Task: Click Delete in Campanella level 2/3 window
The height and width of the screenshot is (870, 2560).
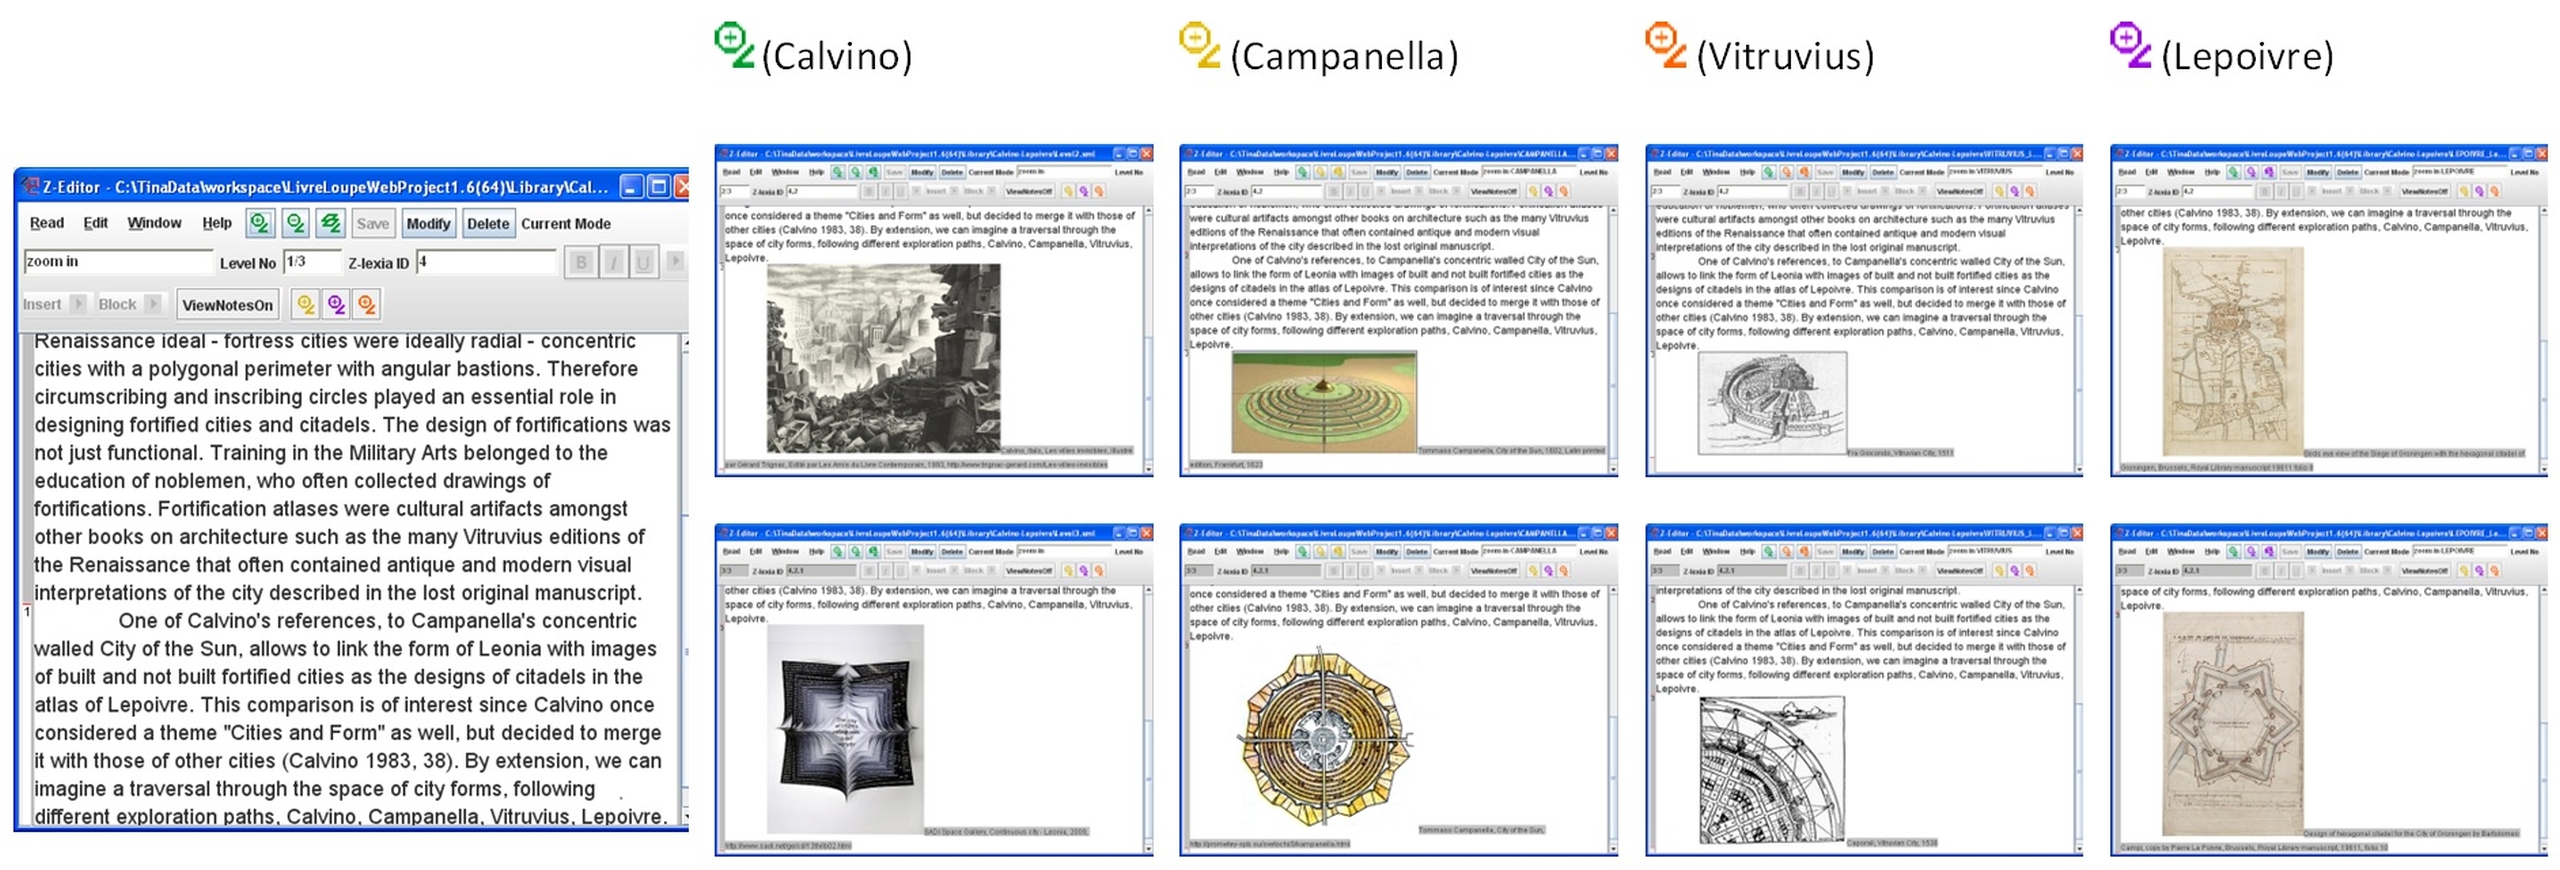Action: 1415,172
